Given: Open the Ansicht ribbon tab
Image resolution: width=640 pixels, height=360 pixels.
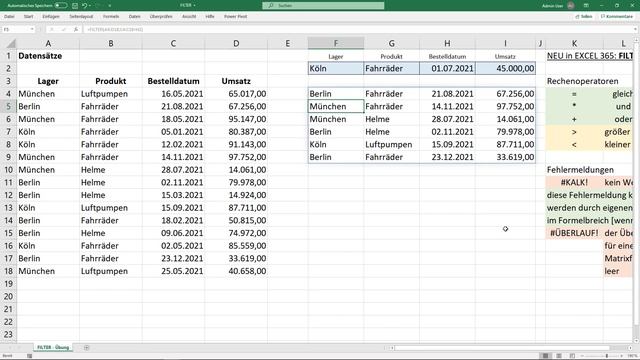Looking at the screenshot, I should click(189, 16).
